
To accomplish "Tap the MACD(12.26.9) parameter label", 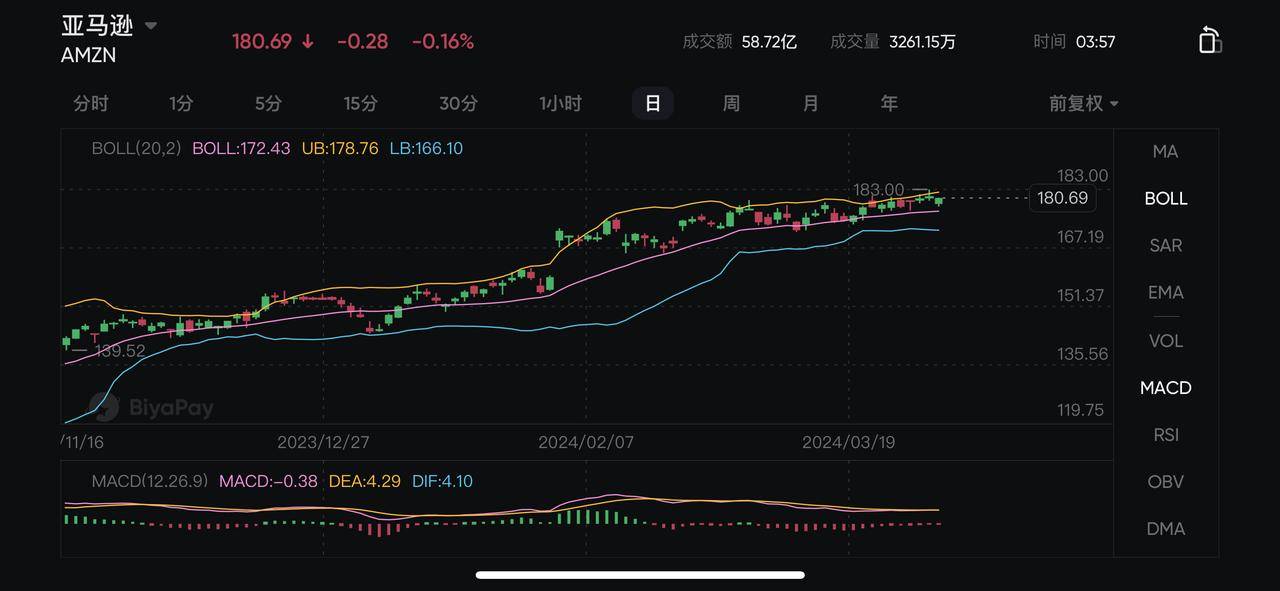I will (150, 481).
